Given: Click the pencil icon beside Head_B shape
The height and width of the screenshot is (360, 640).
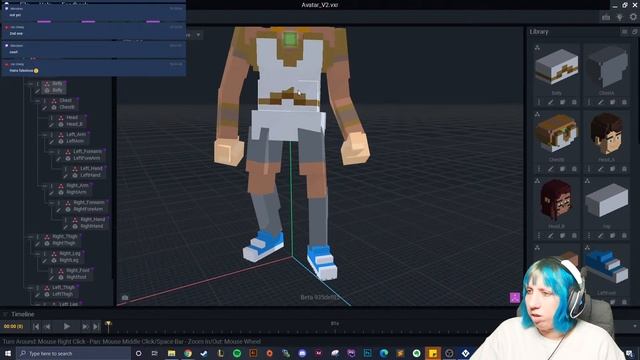Looking at the screenshot, I should (x=51, y=124).
